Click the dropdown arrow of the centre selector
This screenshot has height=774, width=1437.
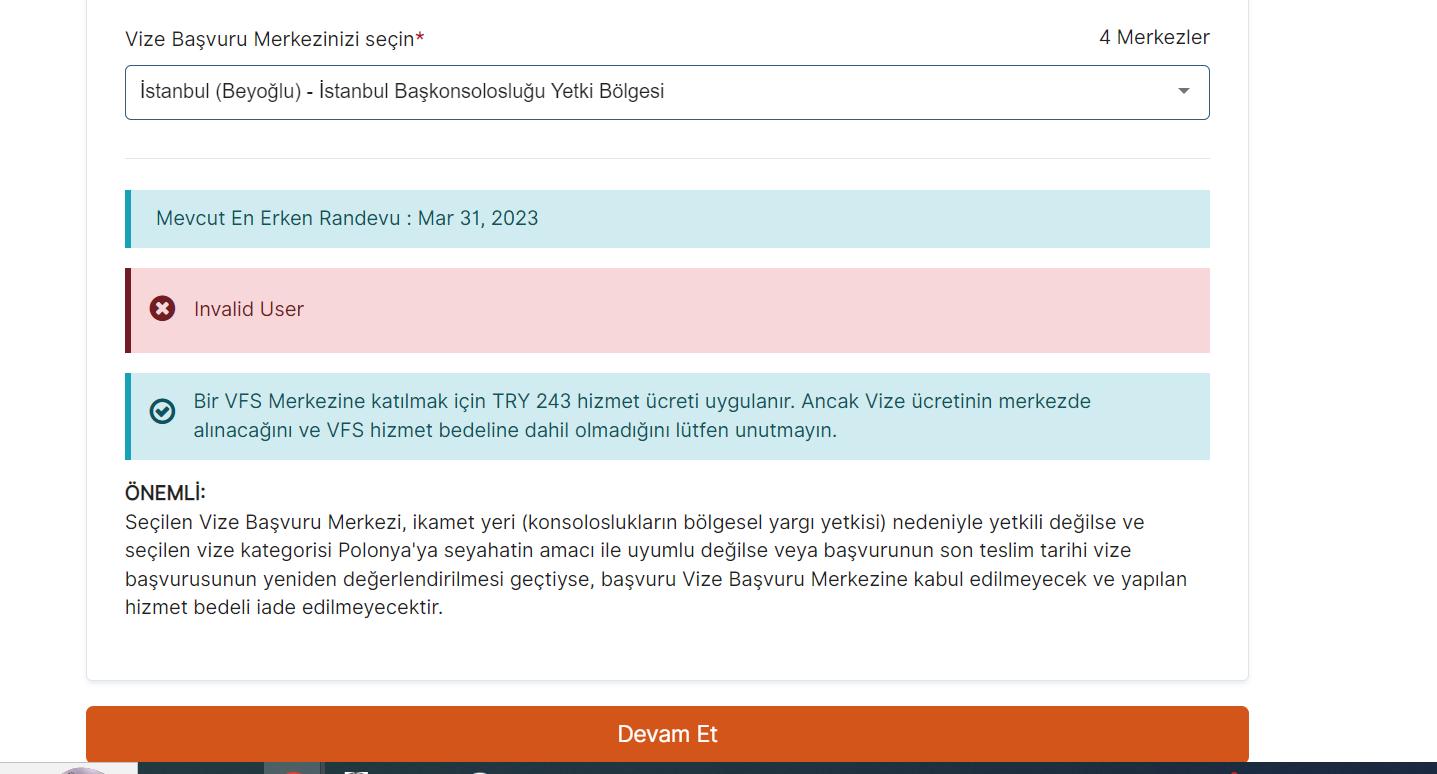click(1183, 91)
